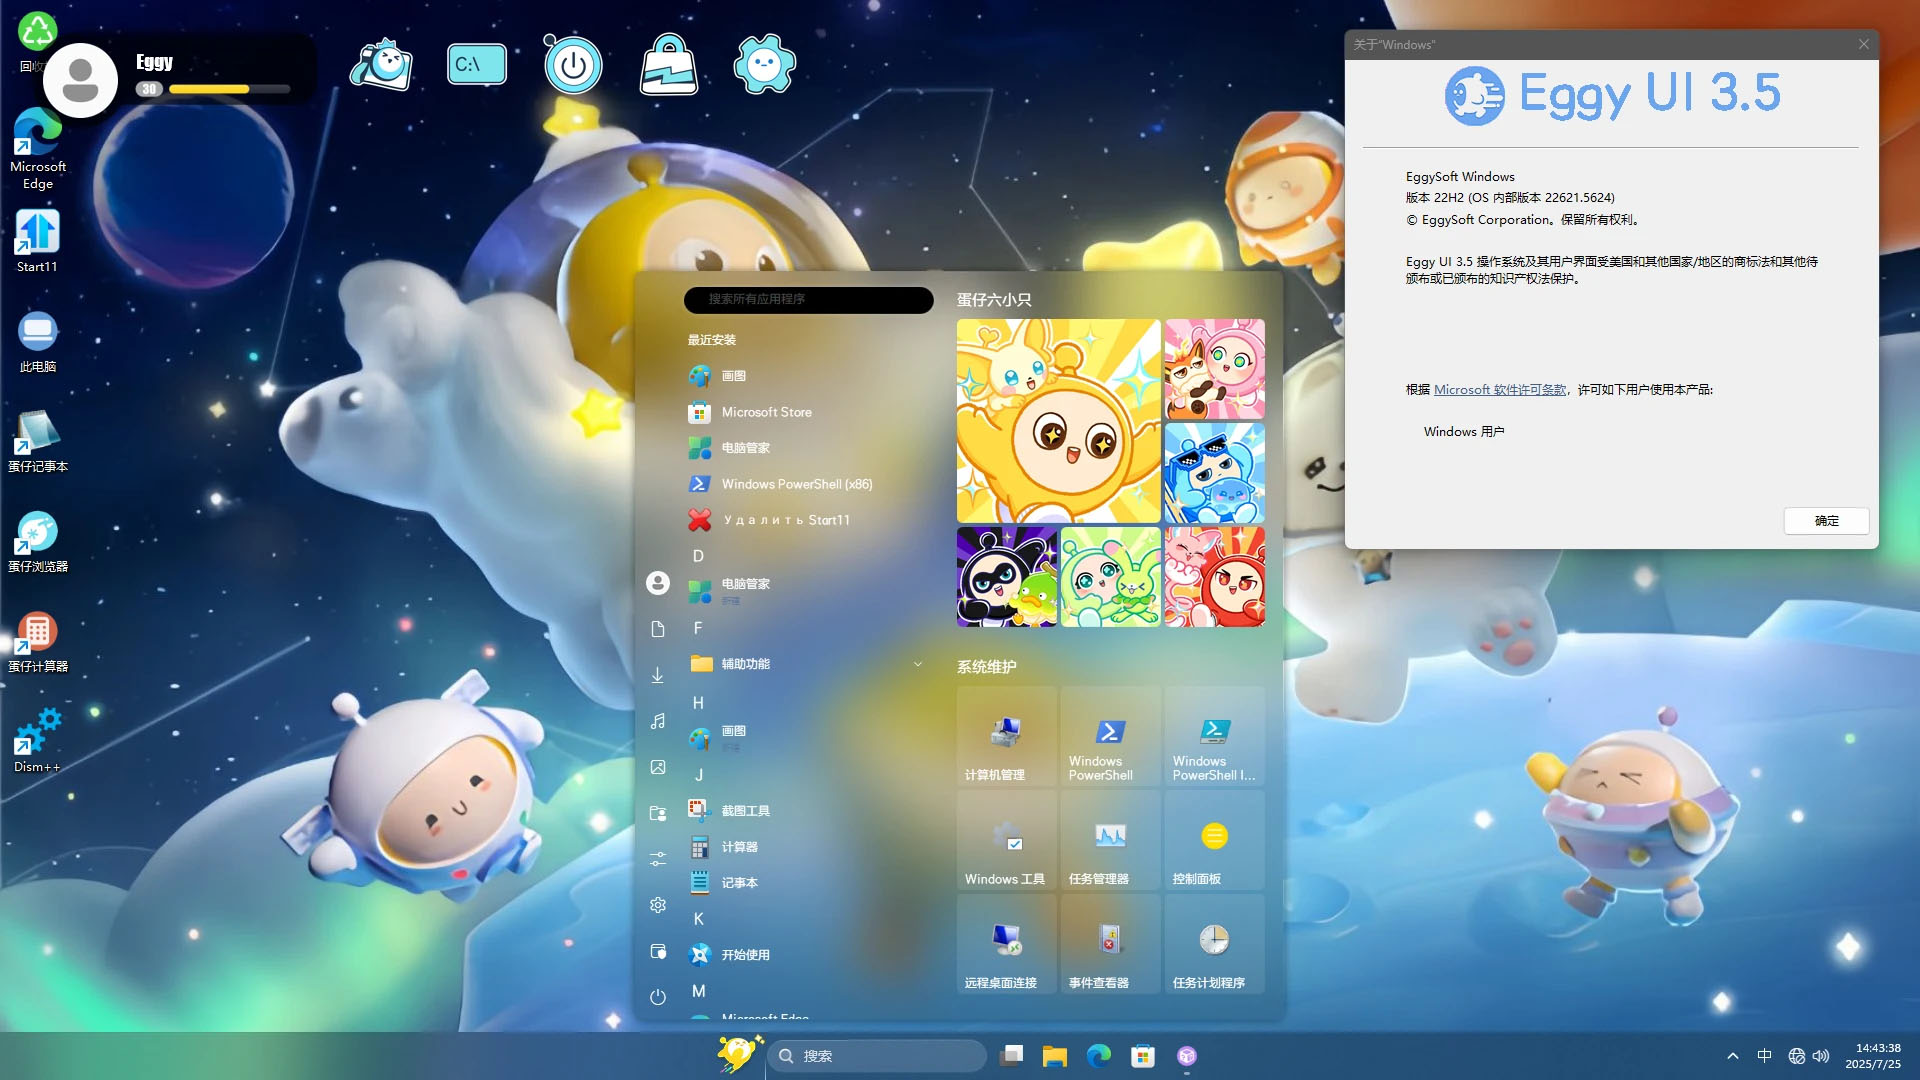Open Downloads icon in start sidebar
The image size is (1920, 1080).
[658, 675]
